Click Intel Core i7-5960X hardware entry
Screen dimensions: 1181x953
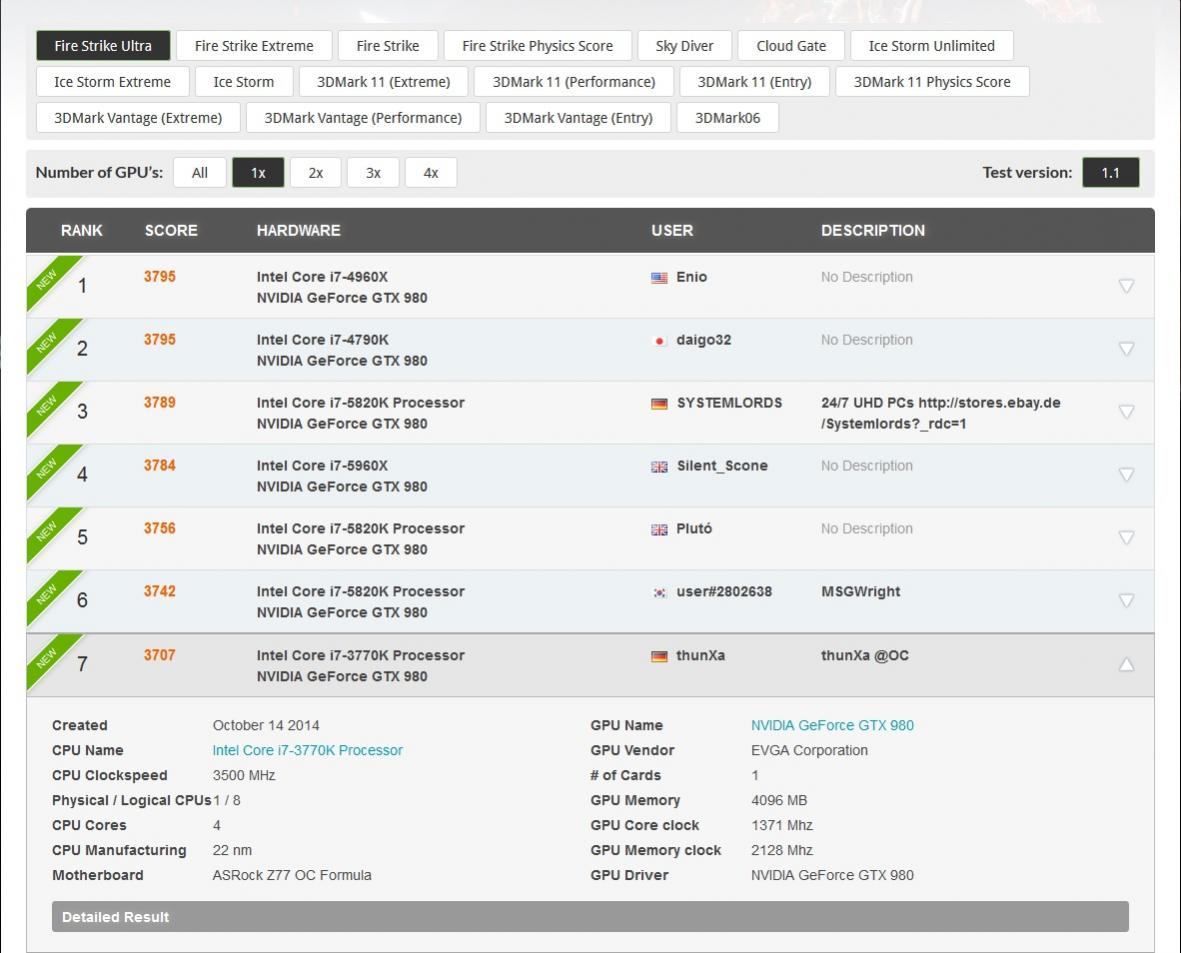click(322, 466)
